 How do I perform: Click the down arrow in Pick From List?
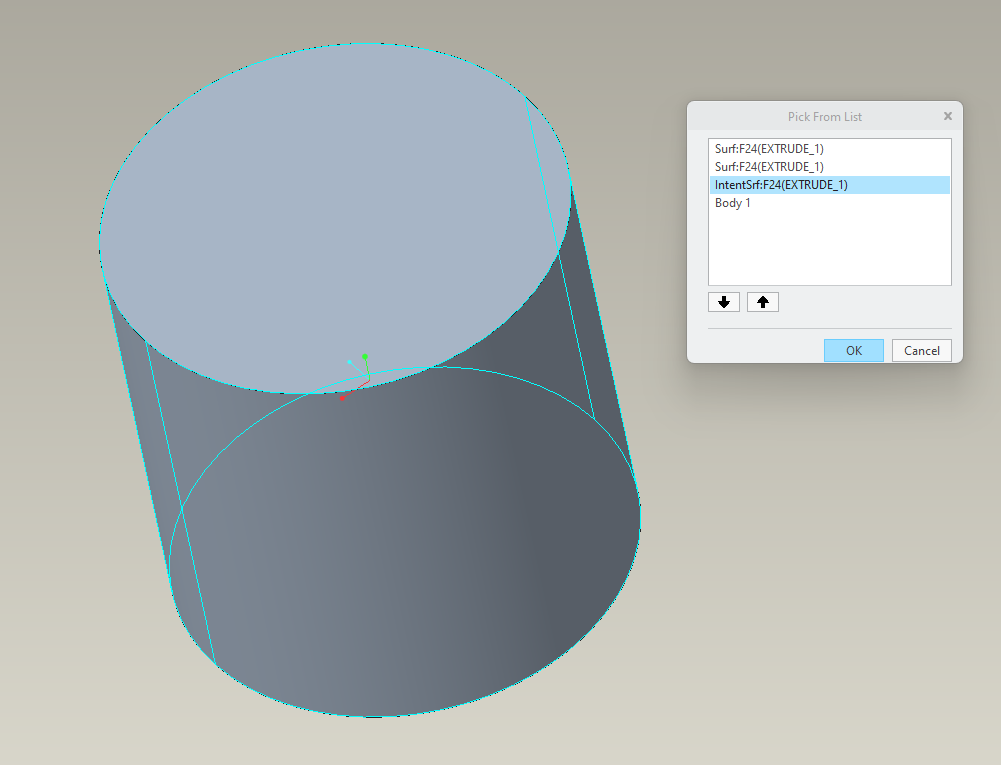[x=723, y=301]
